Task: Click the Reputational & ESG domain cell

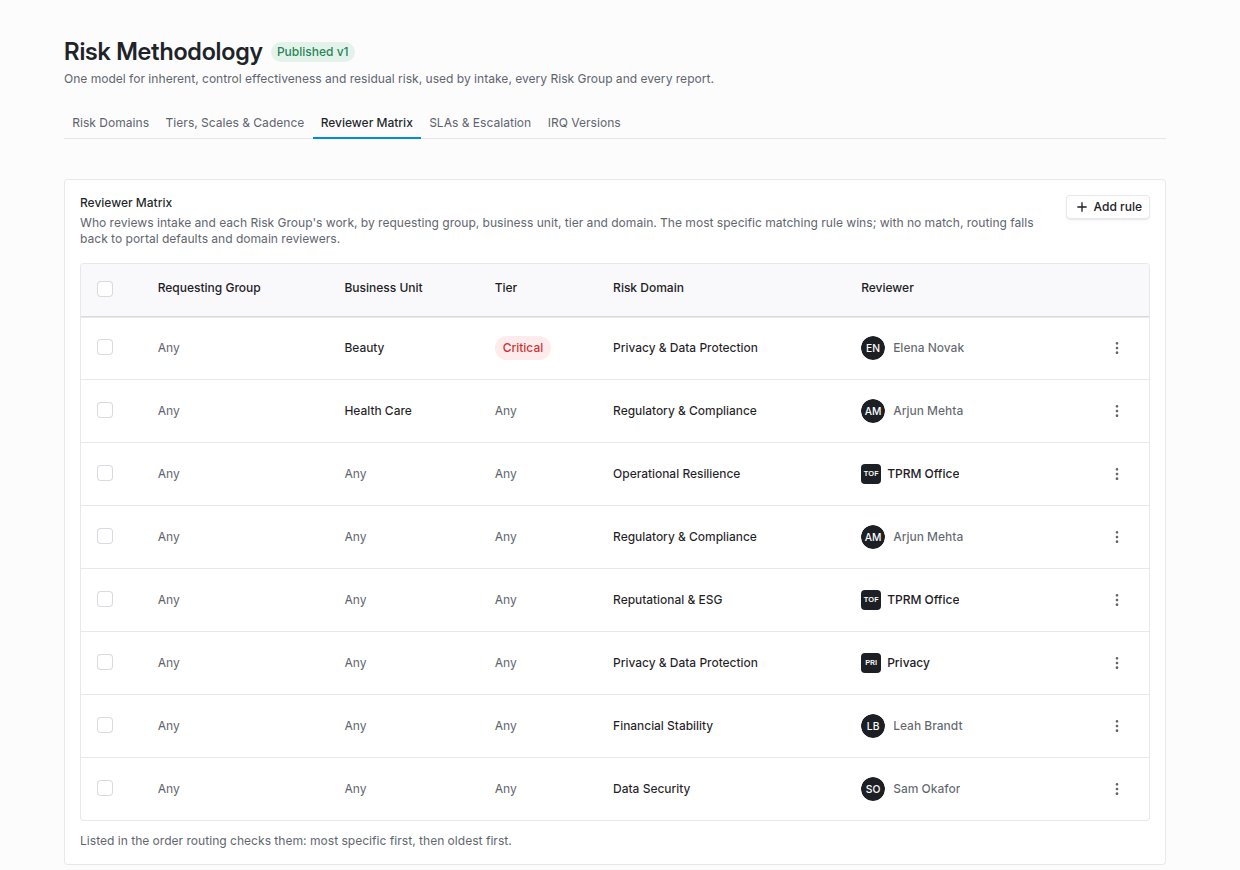Action: click(x=667, y=600)
